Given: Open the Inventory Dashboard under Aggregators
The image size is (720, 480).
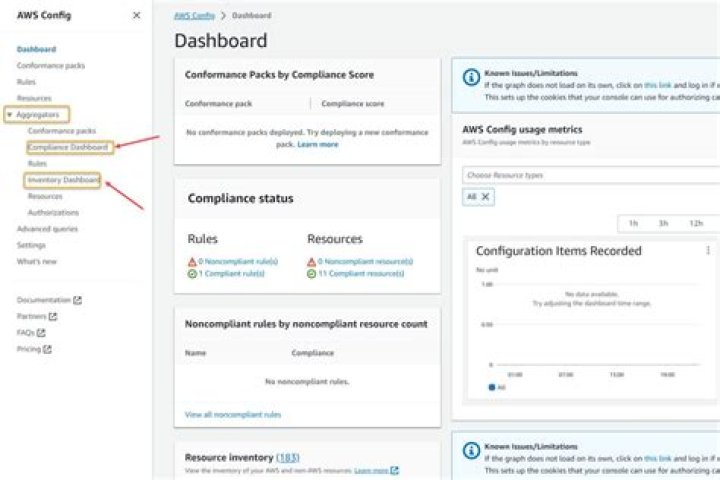Looking at the screenshot, I should (64, 180).
